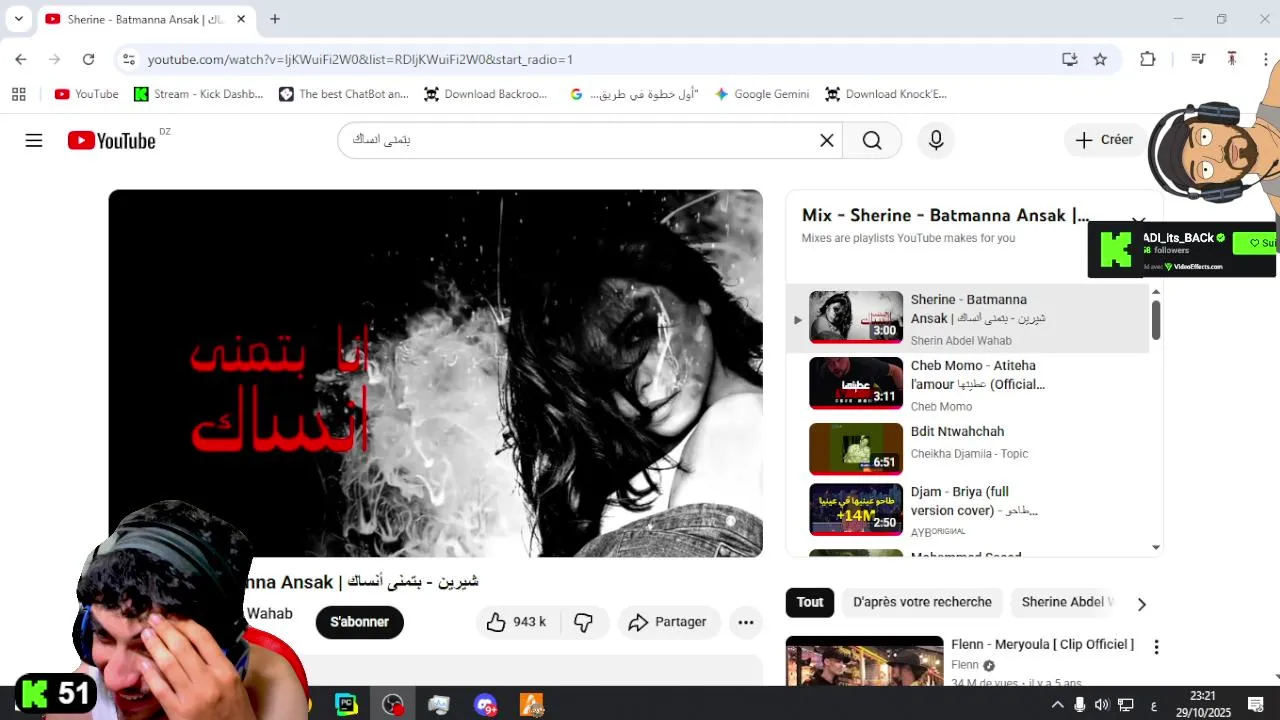Open Discord from the taskbar

pyautogui.click(x=486, y=705)
